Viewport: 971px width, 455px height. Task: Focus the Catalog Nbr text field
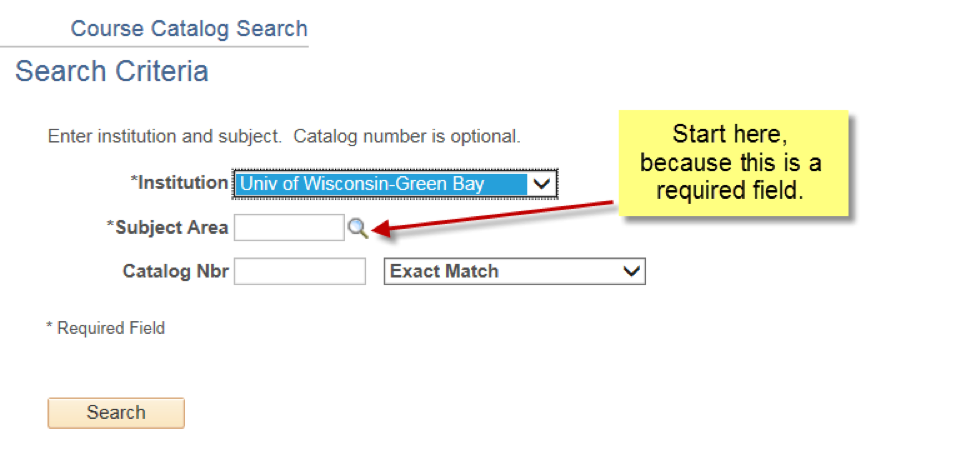point(300,272)
